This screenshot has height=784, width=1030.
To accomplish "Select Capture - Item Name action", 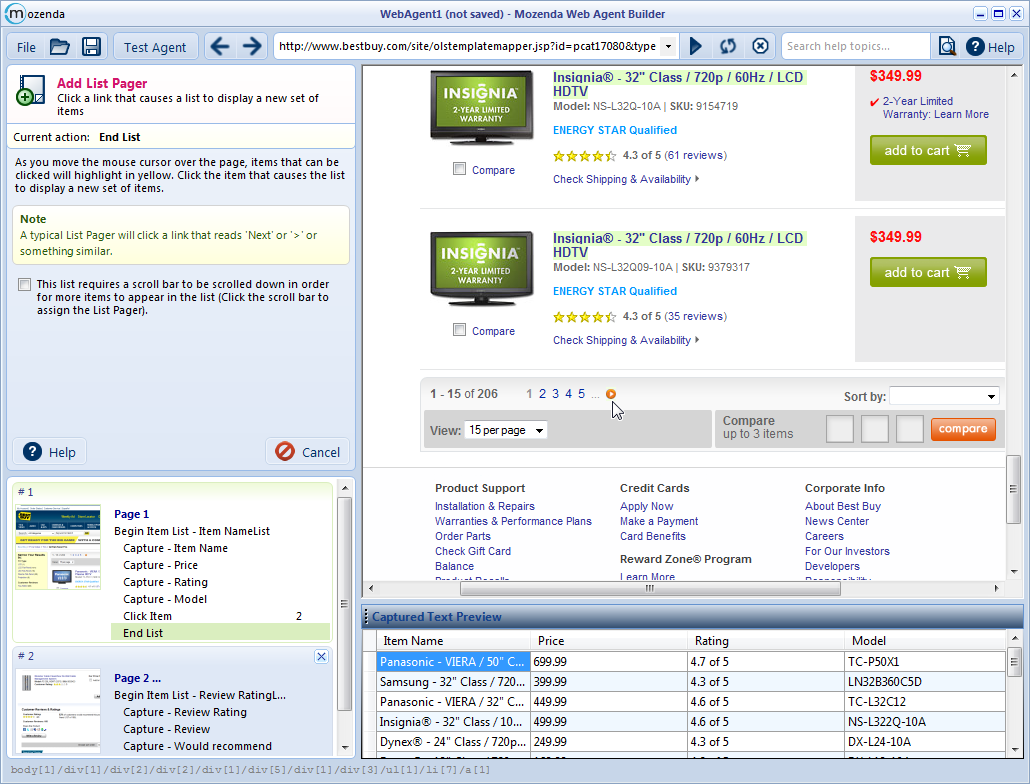I will (x=175, y=548).
